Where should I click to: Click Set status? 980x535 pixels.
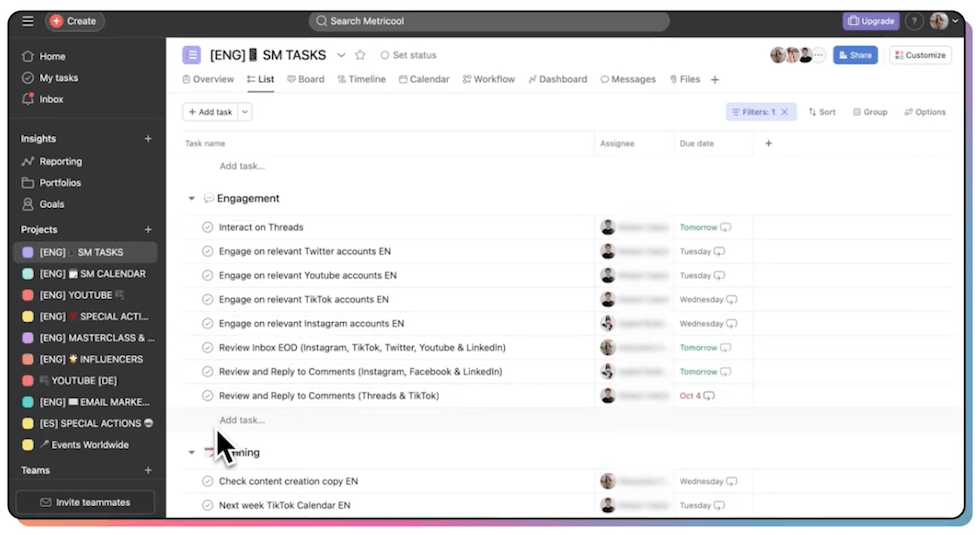pyautogui.click(x=408, y=55)
